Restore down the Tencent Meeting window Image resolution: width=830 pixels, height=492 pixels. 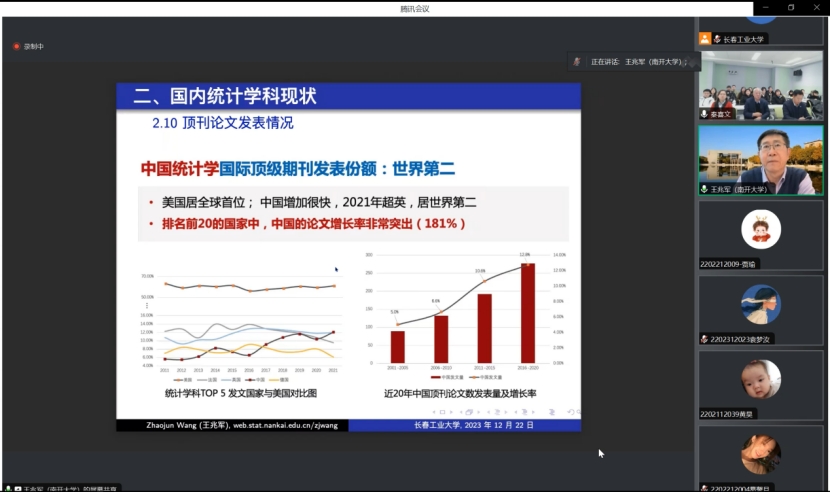click(x=790, y=8)
